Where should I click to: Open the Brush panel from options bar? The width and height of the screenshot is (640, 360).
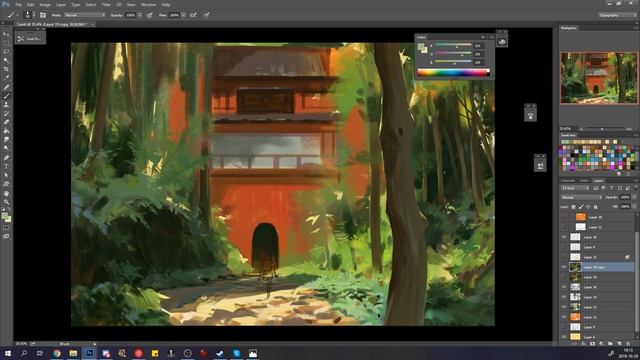43,15
